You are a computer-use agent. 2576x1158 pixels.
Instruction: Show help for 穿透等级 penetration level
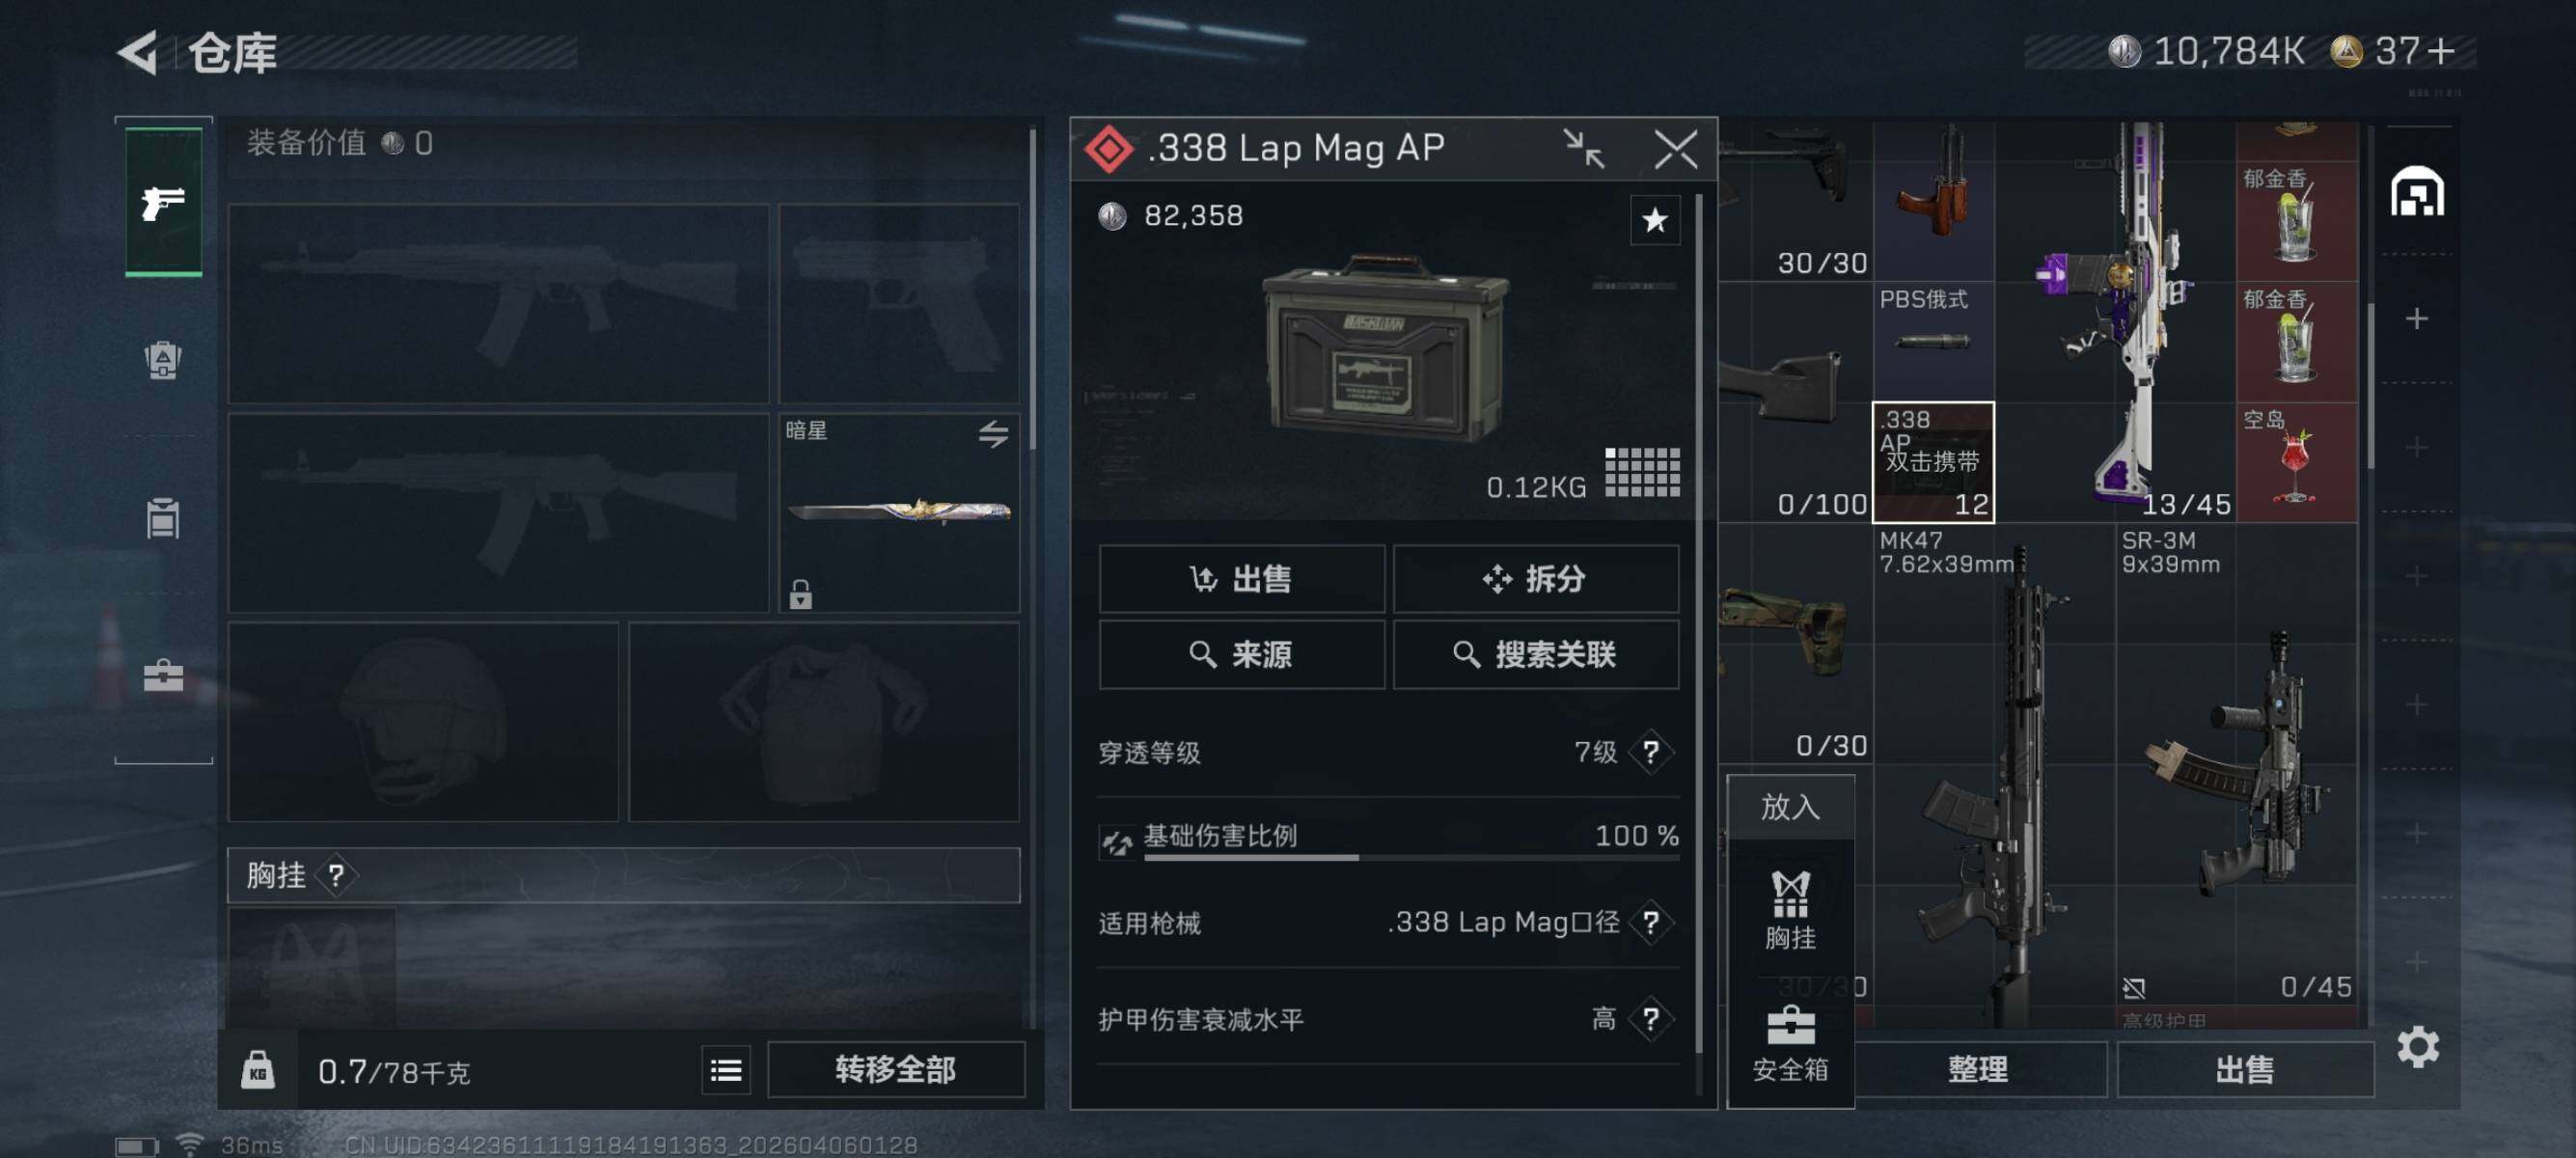pos(1651,751)
